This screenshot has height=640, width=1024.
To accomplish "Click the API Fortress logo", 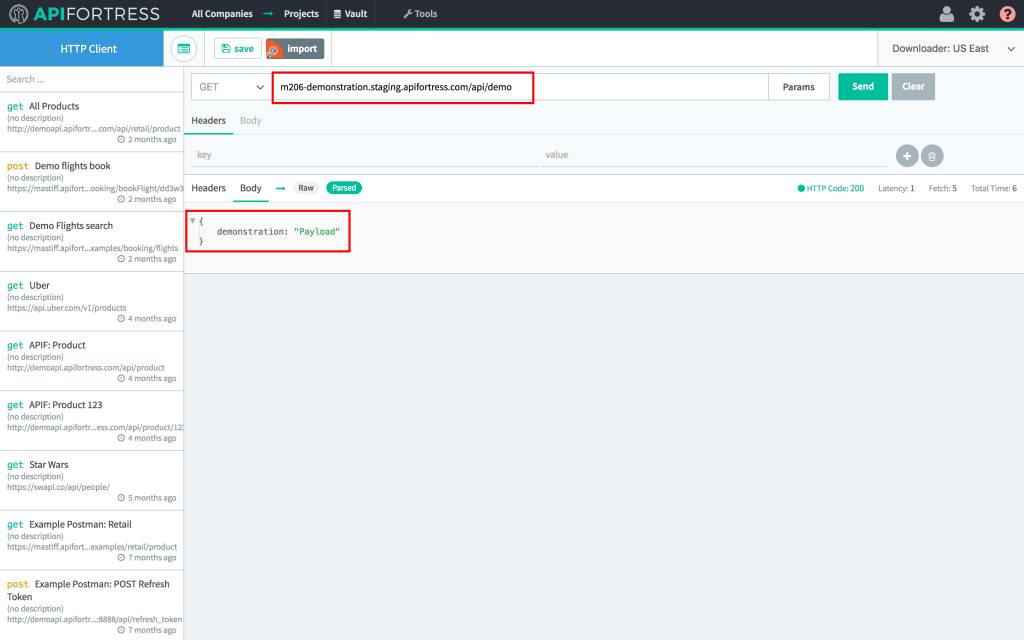I will pyautogui.click(x=84, y=14).
